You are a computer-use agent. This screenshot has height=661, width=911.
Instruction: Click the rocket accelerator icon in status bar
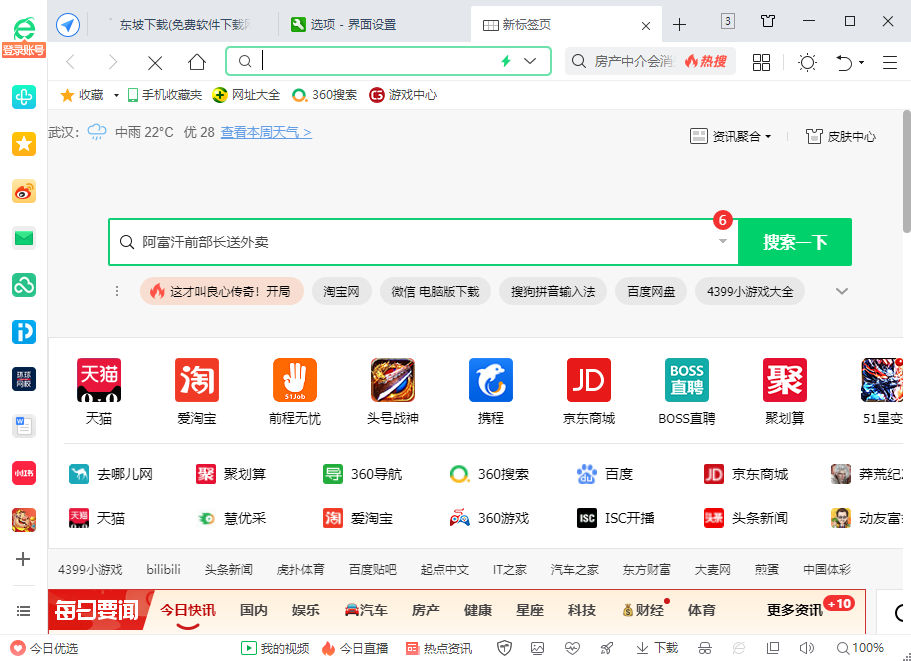pyautogui.click(x=607, y=648)
